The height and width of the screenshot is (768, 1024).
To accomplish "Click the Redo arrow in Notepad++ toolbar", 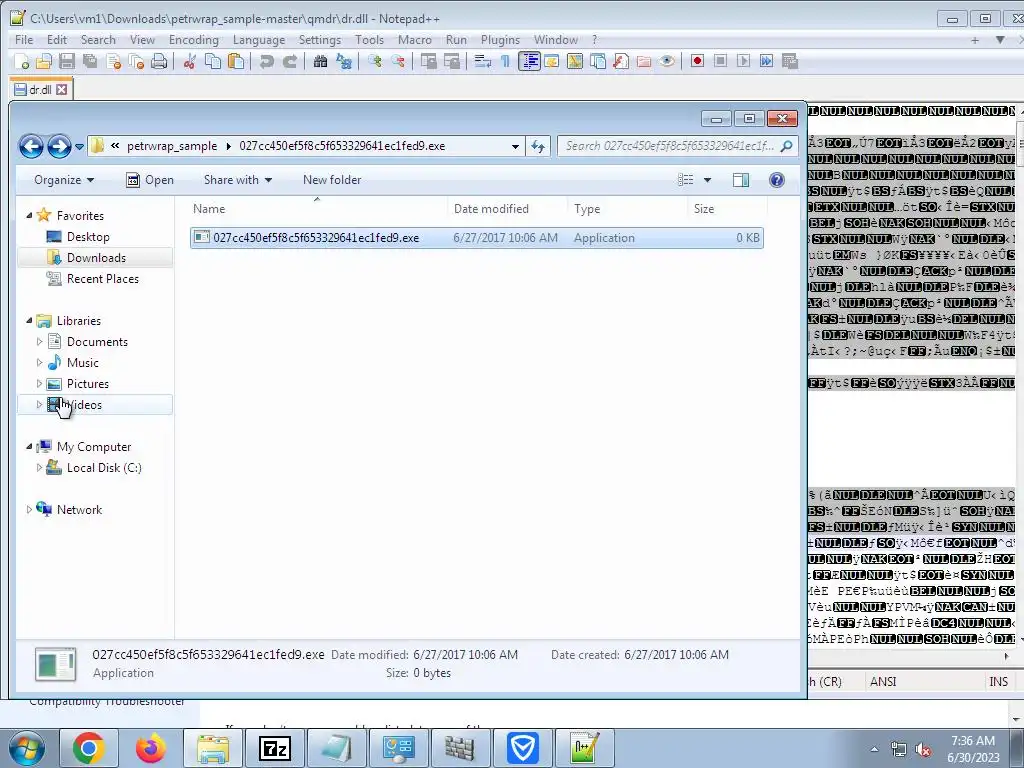I will pyautogui.click(x=290, y=61).
